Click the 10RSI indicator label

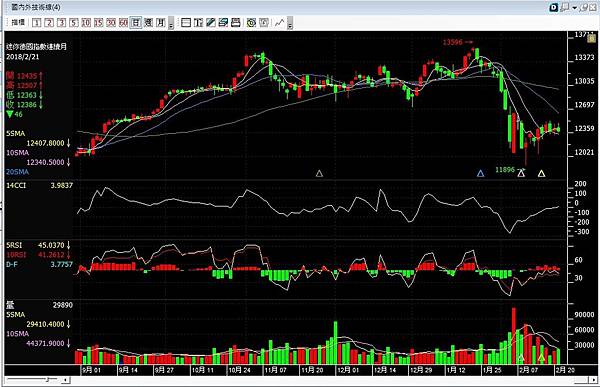pyautogui.click(x=16, y=255)
